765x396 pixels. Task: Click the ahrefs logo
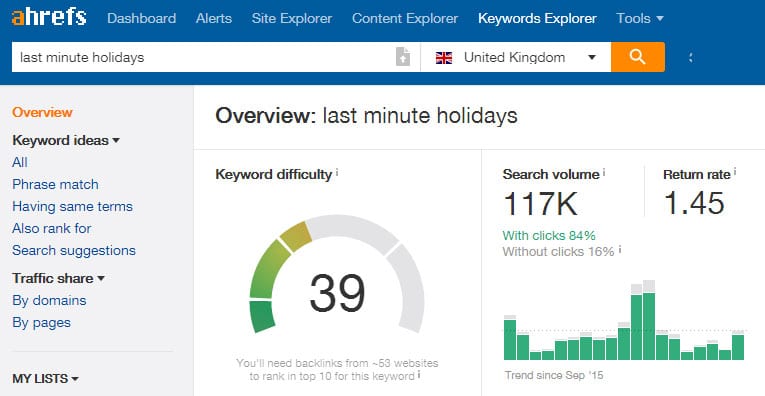pos(49,18)
